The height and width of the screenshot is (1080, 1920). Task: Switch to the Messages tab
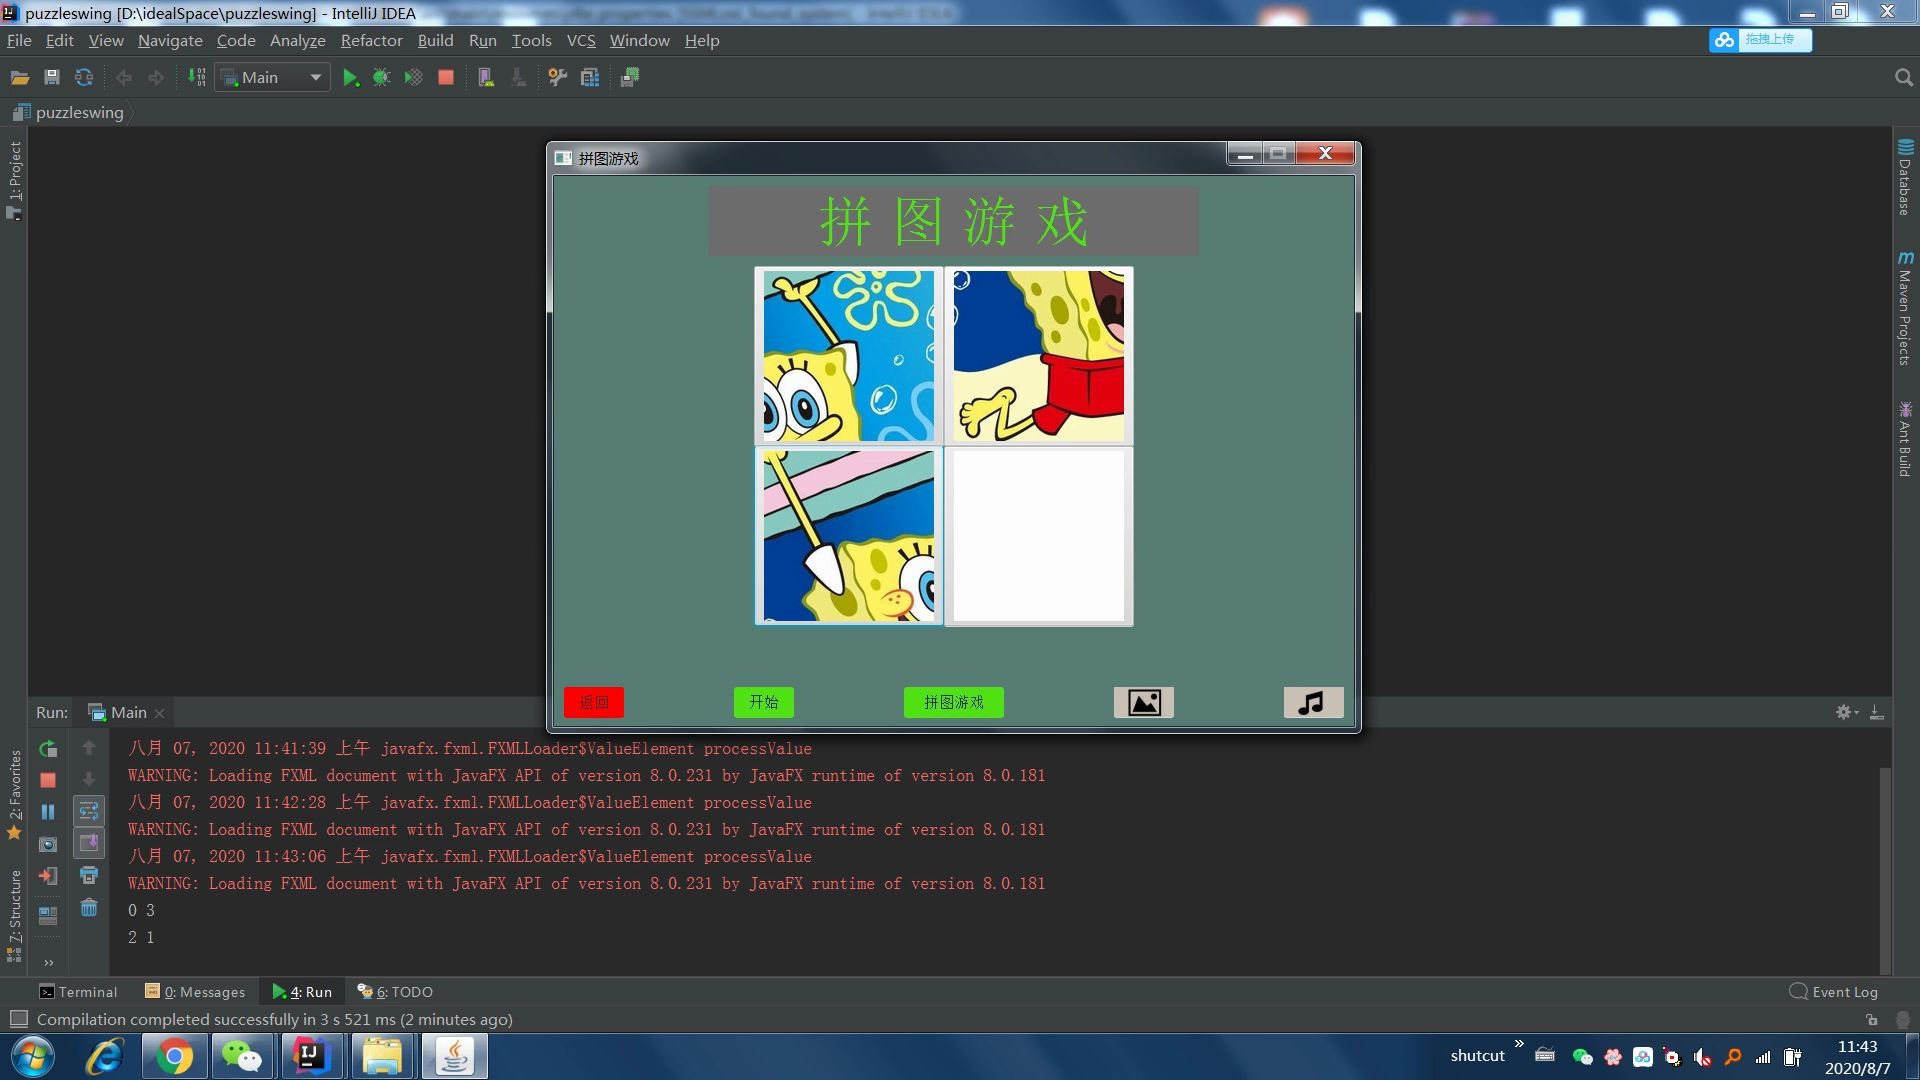coord(195,992)
